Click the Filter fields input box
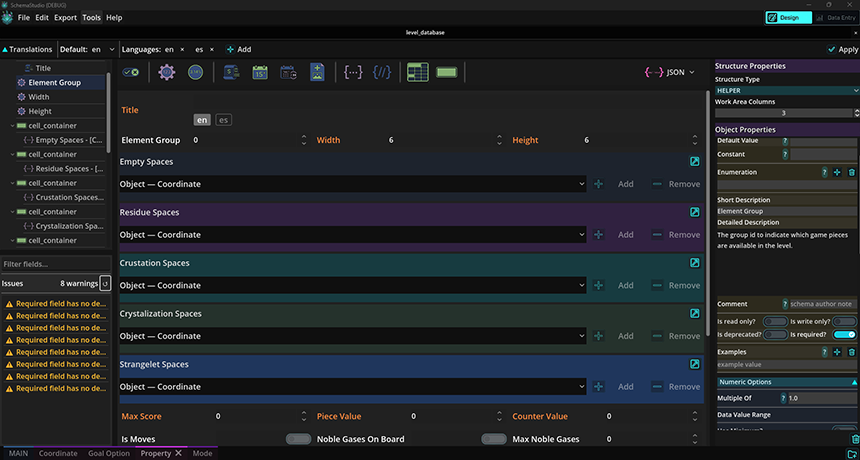The image size is (860, 460). tap(55, 264)
